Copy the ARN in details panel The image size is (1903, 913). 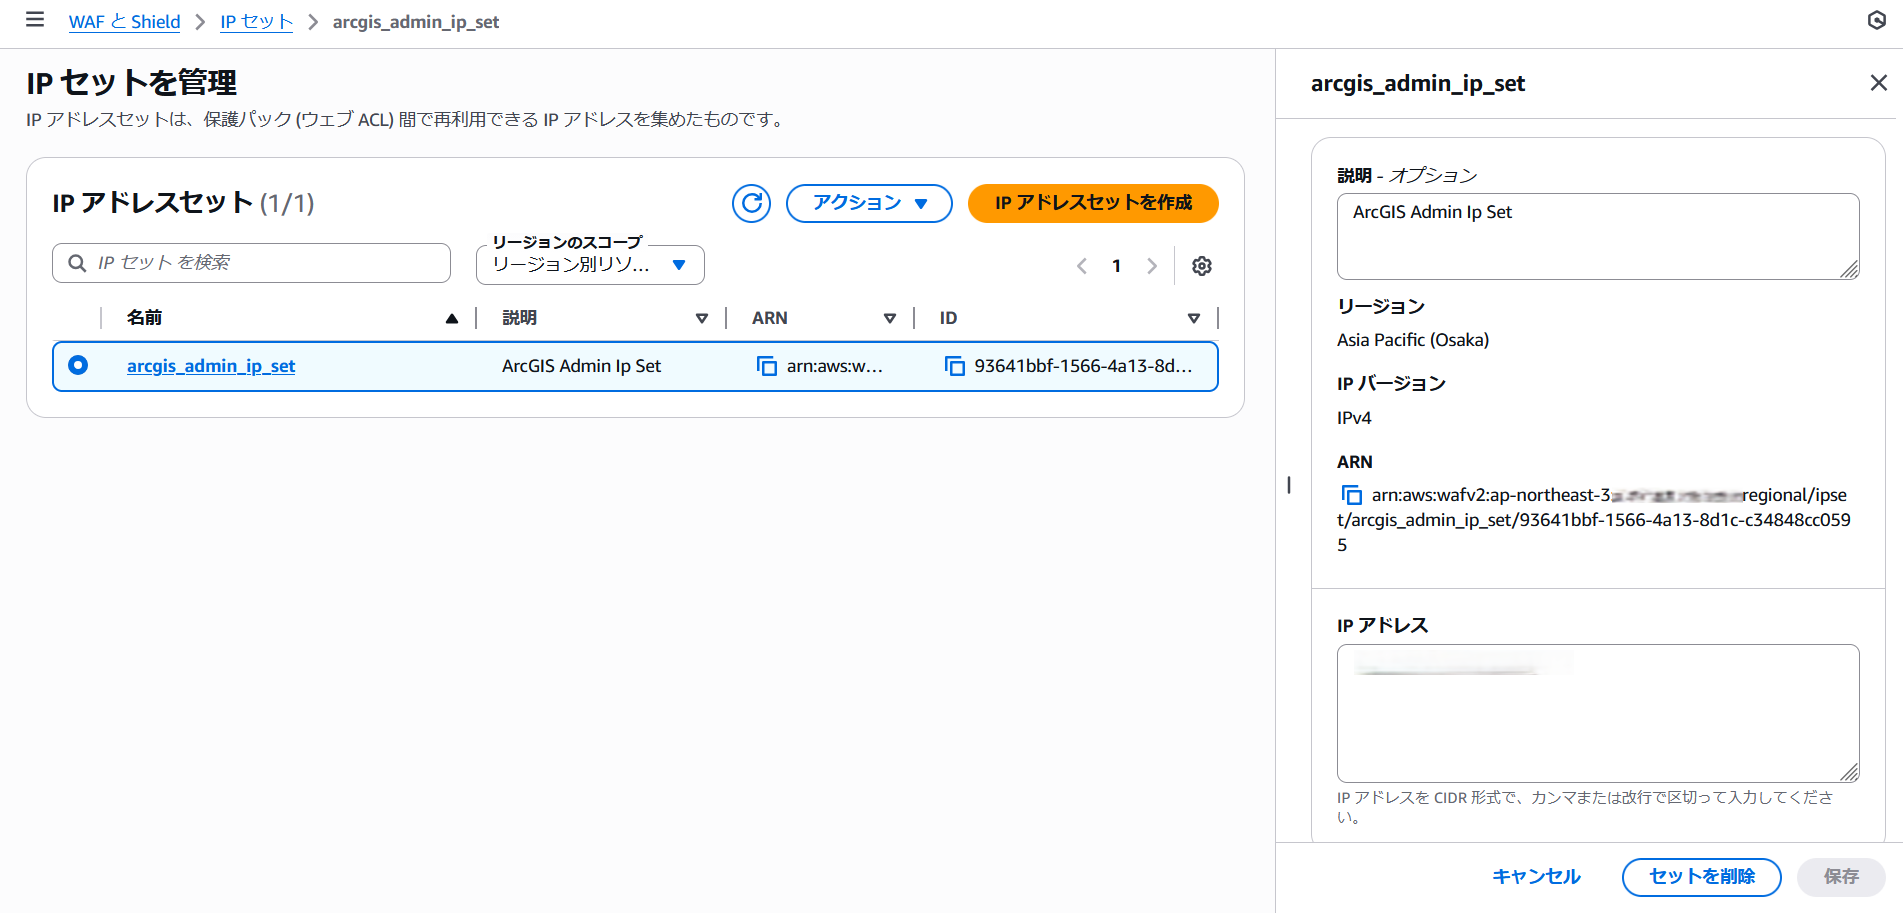(x=1351, y=495)
